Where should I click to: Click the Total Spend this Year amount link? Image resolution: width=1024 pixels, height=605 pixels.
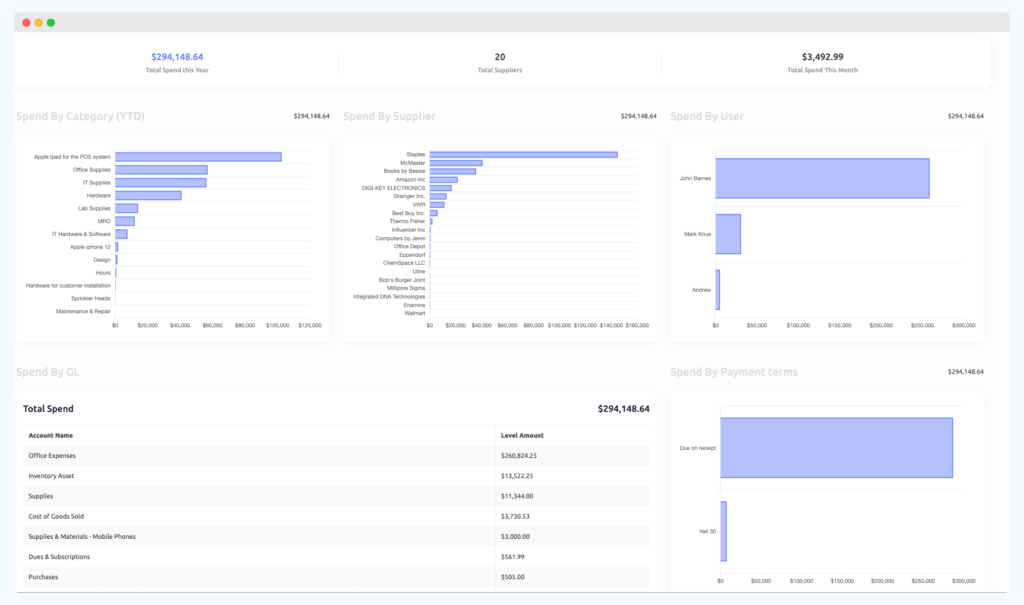(x=176, y=58)
